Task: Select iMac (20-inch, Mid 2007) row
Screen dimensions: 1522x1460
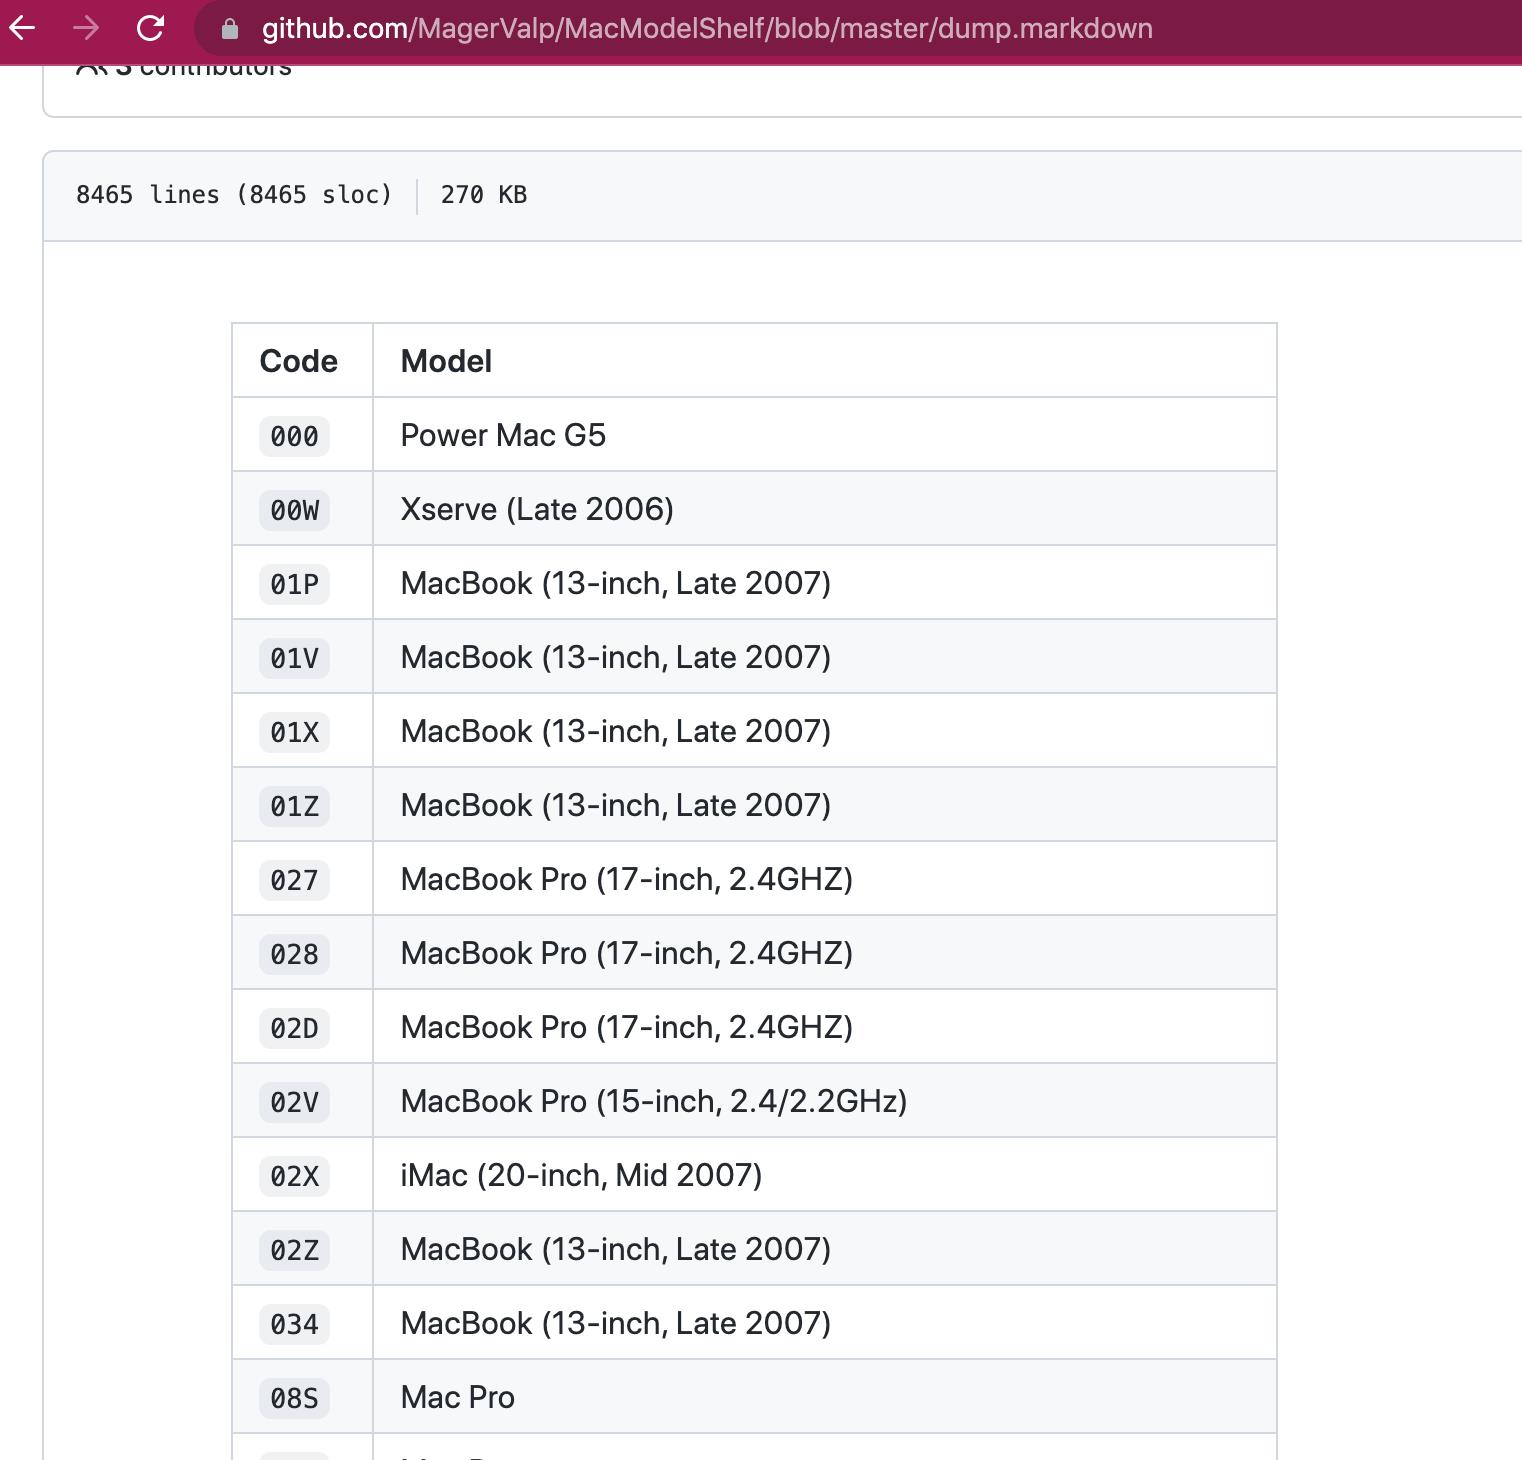Action: [754, 1175]
